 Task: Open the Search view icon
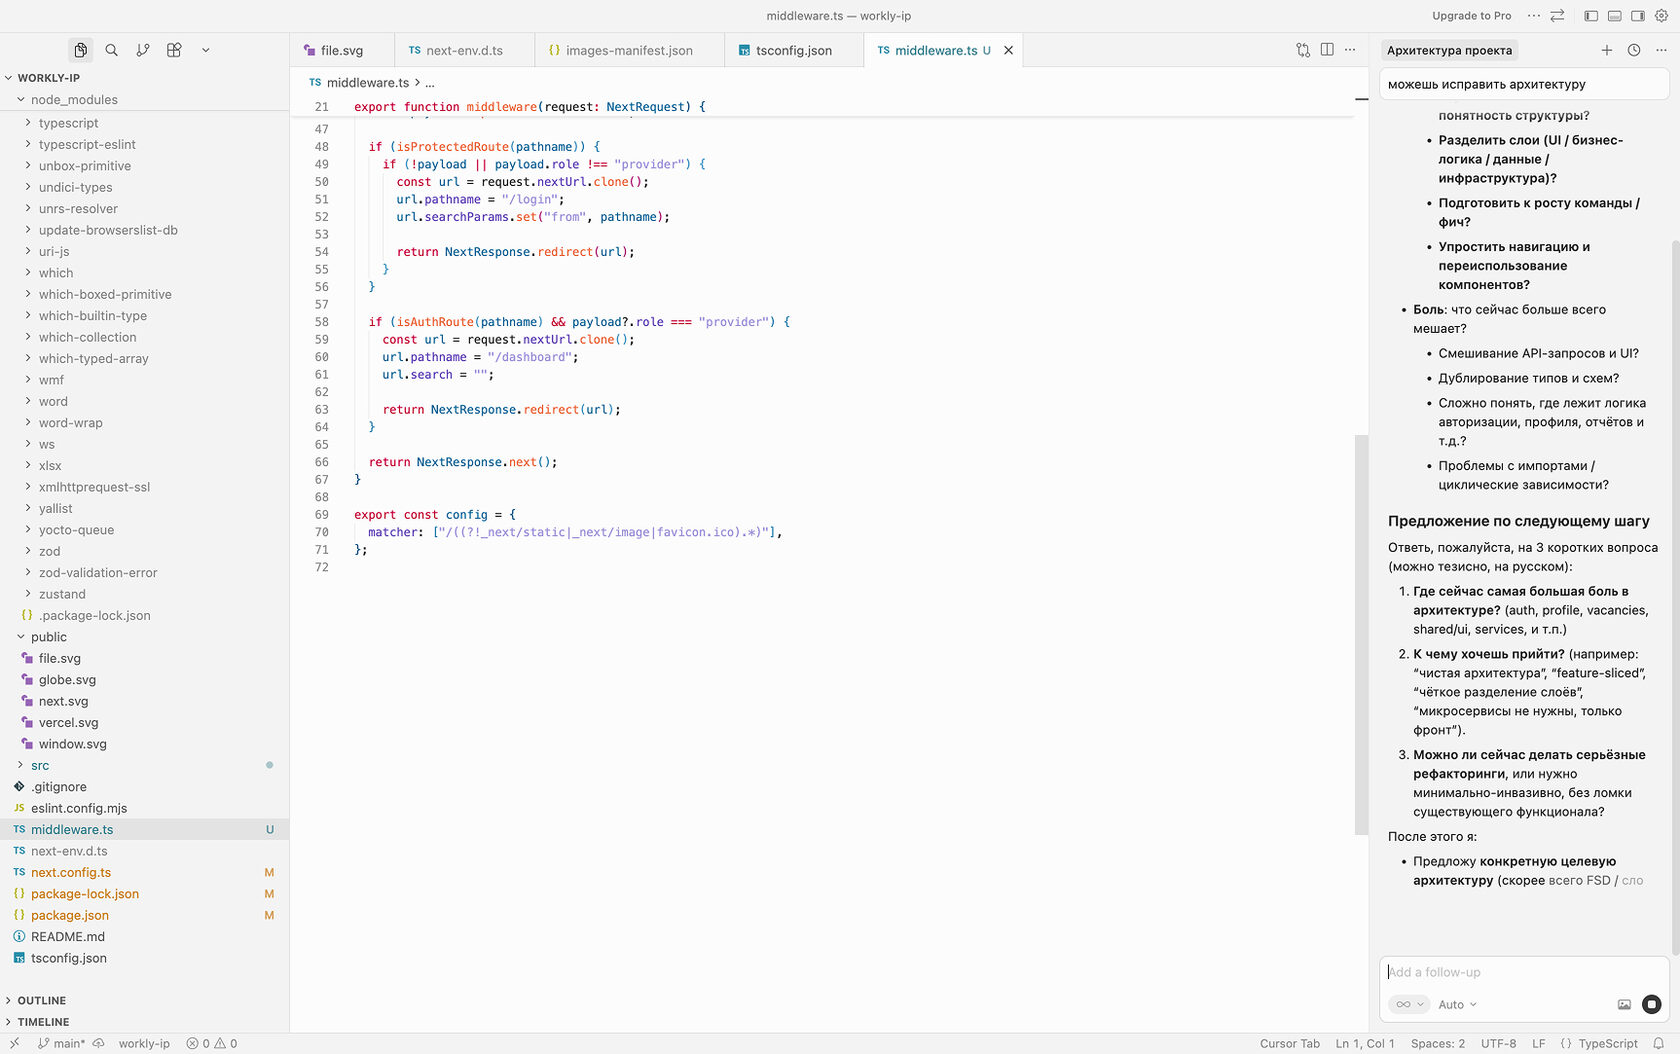[112, 50]
